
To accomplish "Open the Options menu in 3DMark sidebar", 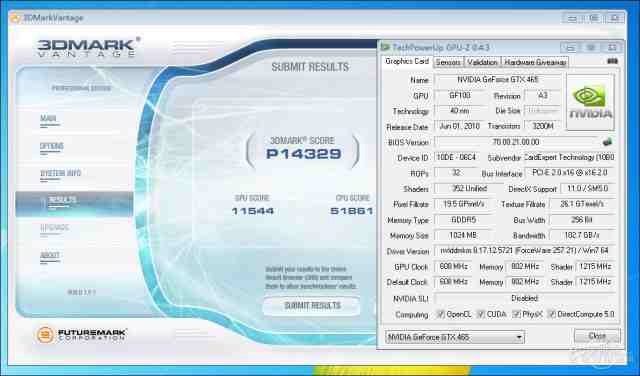I will click(x=51, y=146).
